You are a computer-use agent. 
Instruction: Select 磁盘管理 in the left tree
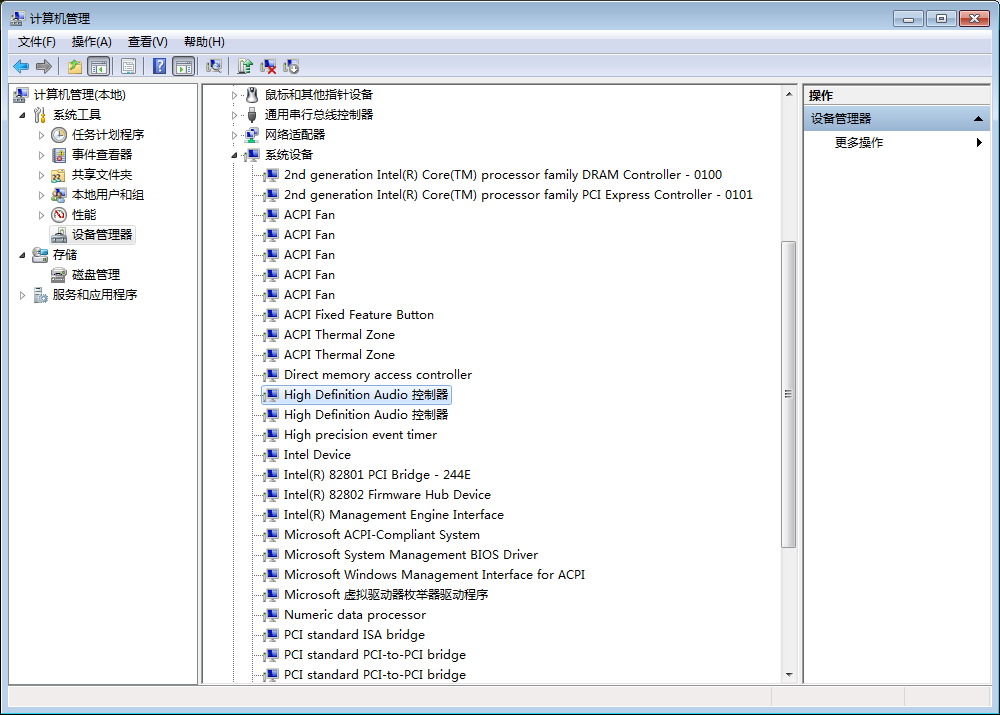tap(96, 275)
